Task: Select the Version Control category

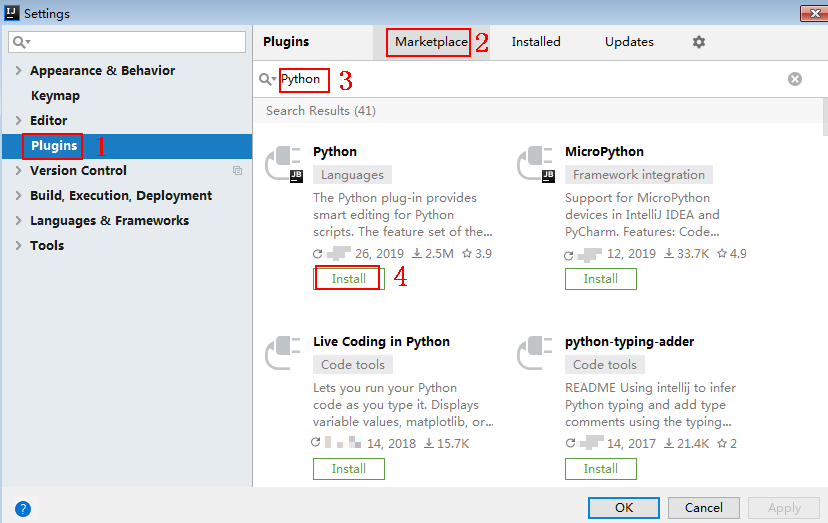Action: coord(78,171)
